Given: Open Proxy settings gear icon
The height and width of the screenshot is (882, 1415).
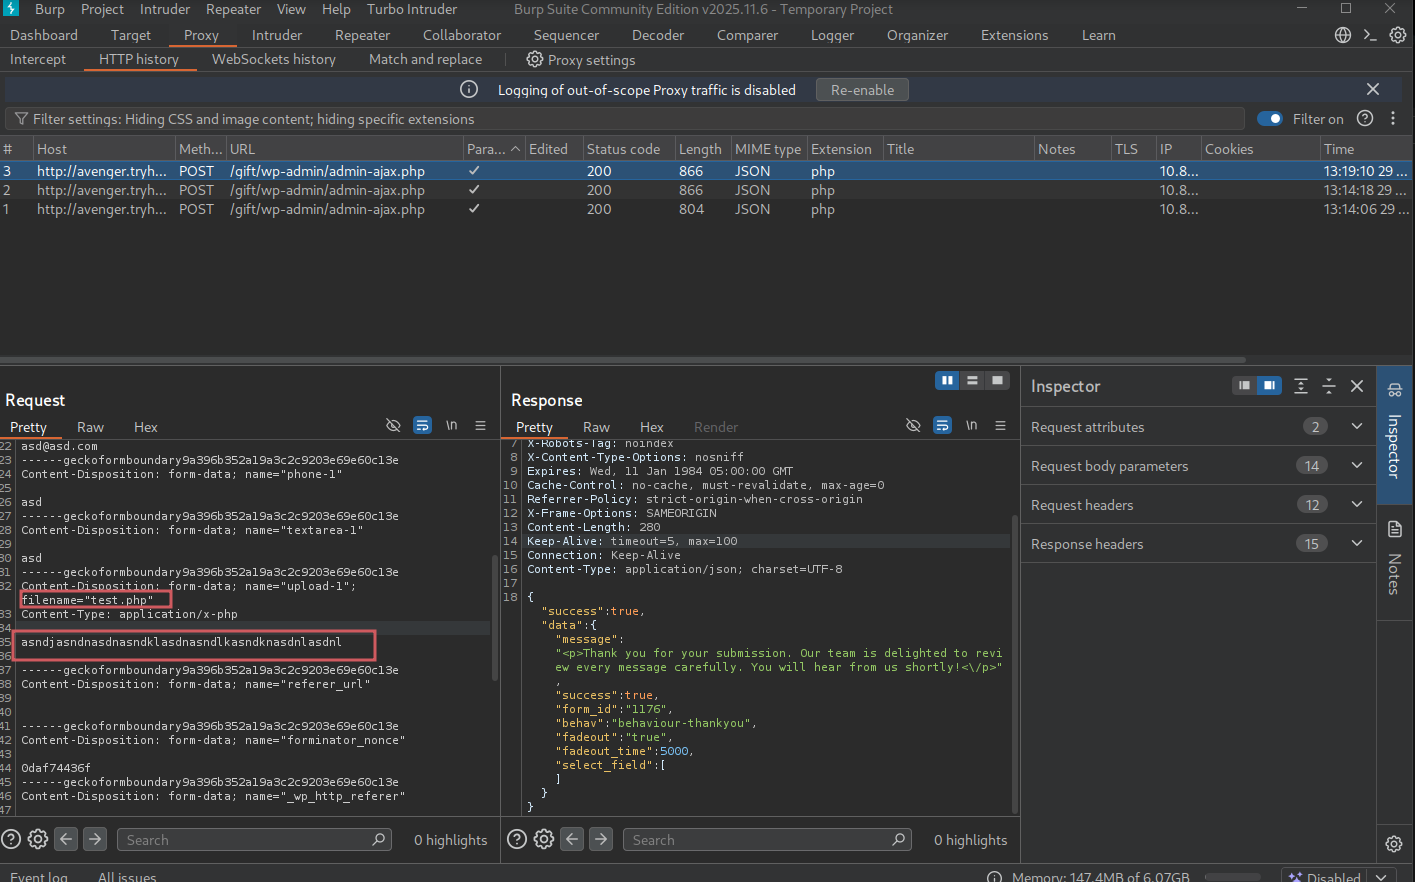Looking at the screenshot, I should [x=535, y=60].
